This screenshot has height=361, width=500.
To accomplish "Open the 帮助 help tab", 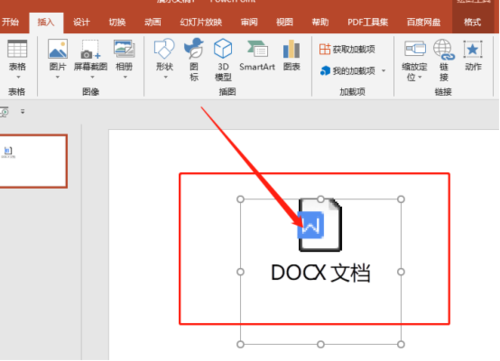I will [x=320, y=22].
